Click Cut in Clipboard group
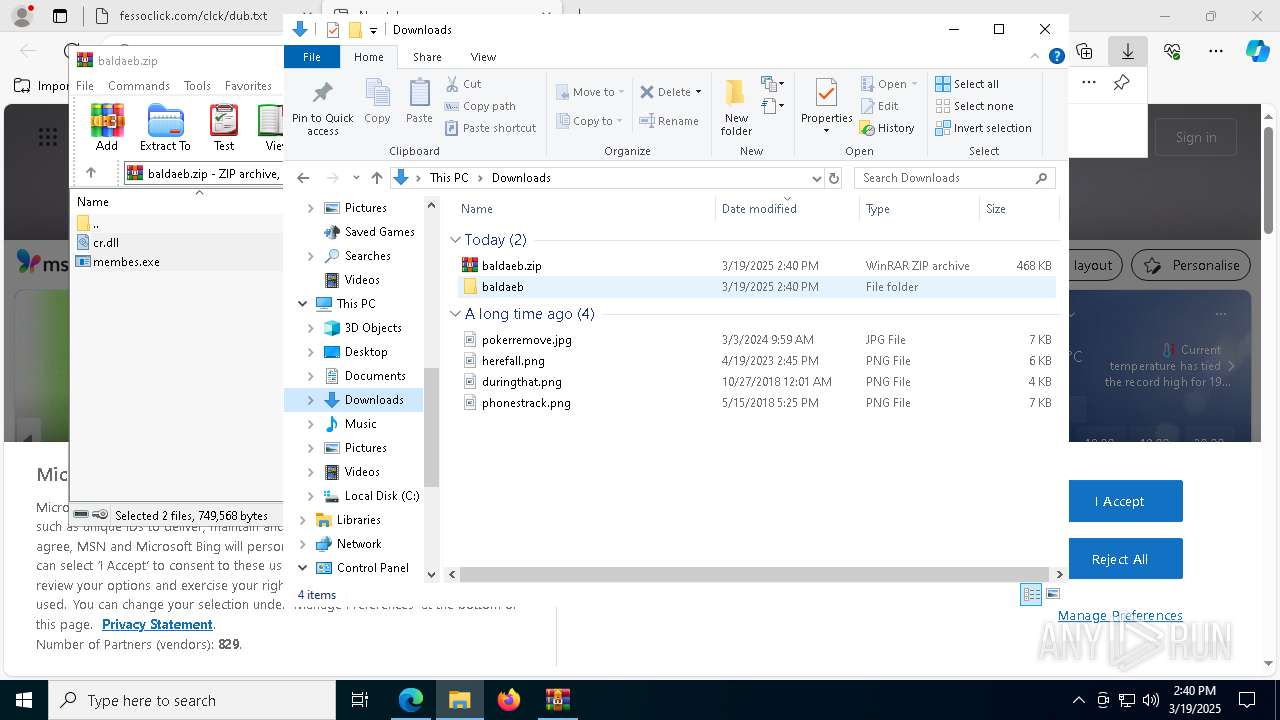Viewport: 1280px width, 720px height. click(463, 84)
